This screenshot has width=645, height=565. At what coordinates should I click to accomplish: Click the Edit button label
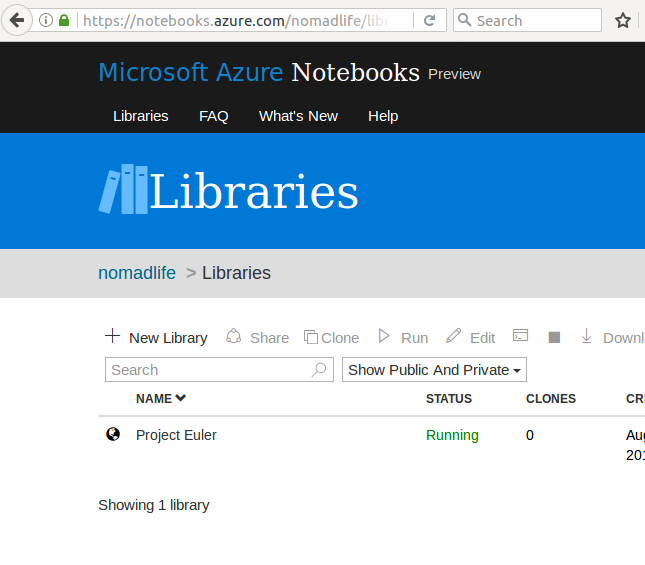click(483, 338)
